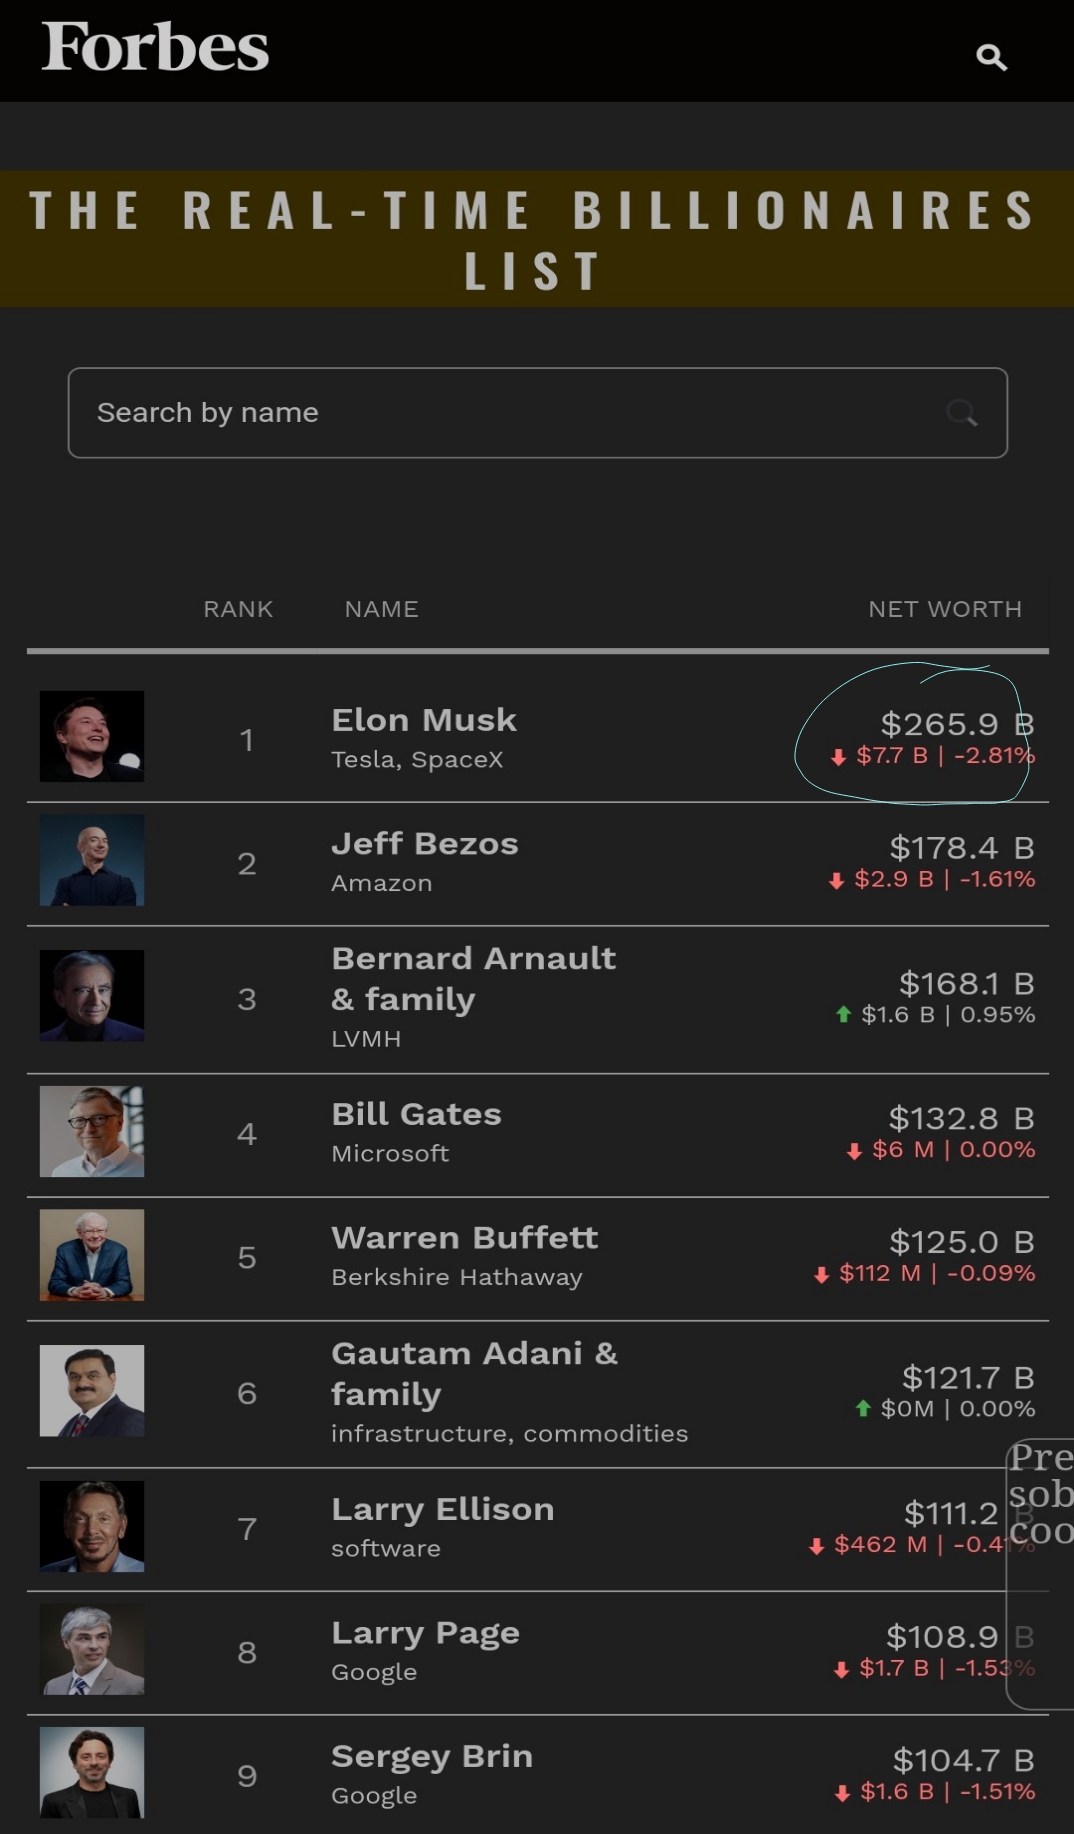Image resolution: width=1074 pixels, height=1834 pixels.
Task: Click the Forbes logo
Action: pyautogui.click(x=155, y=47)
